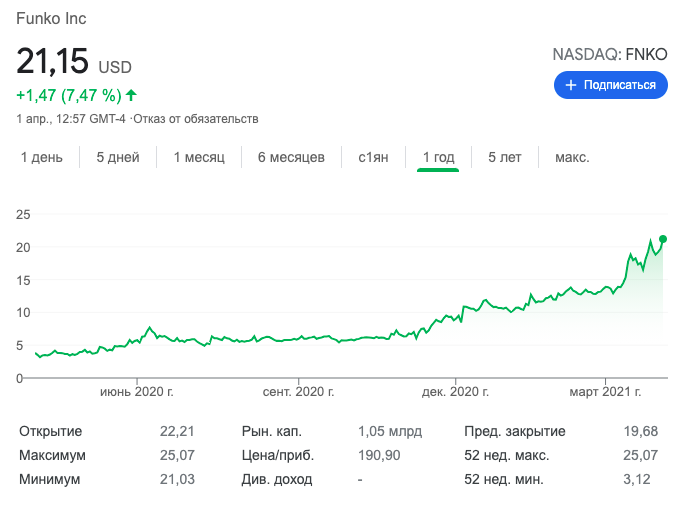Switch the chart to "5 лет"
The image size is (700, 513).
pos(504,158)
